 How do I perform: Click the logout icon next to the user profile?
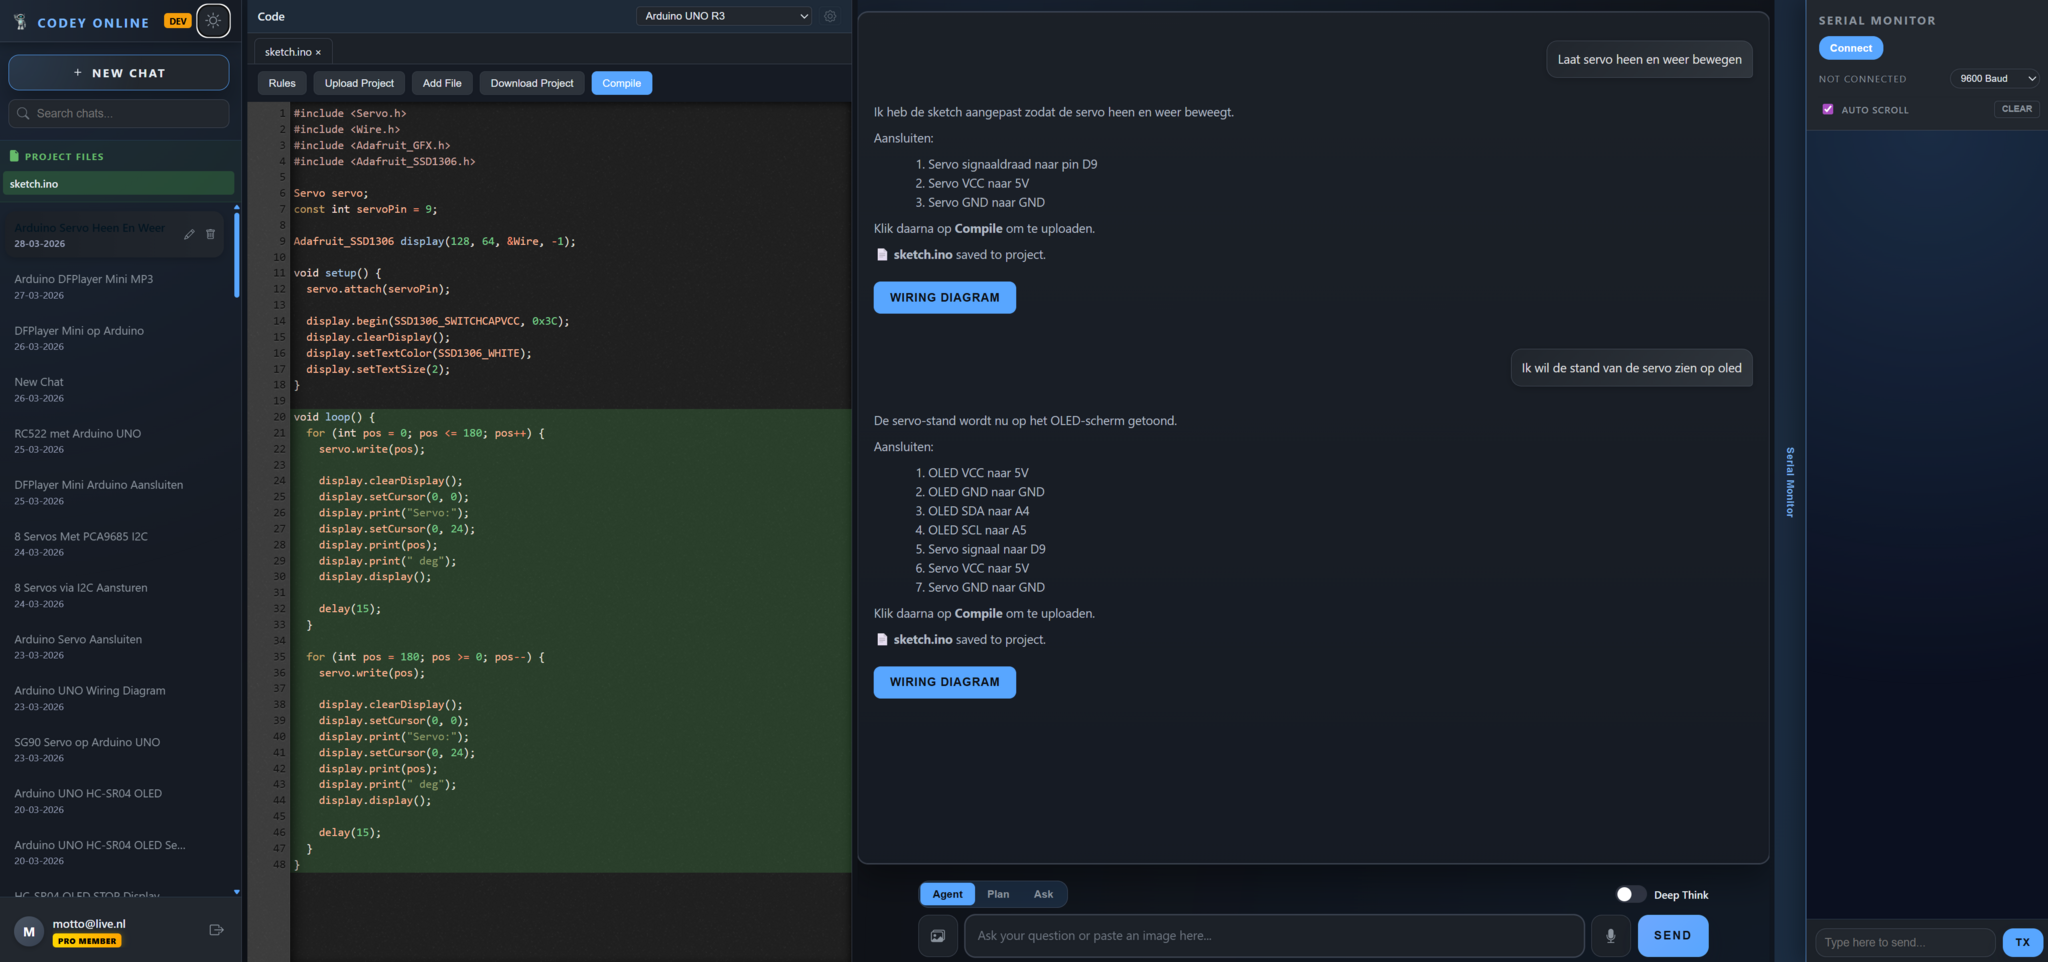pyautogui.click(x=216, y=930)
